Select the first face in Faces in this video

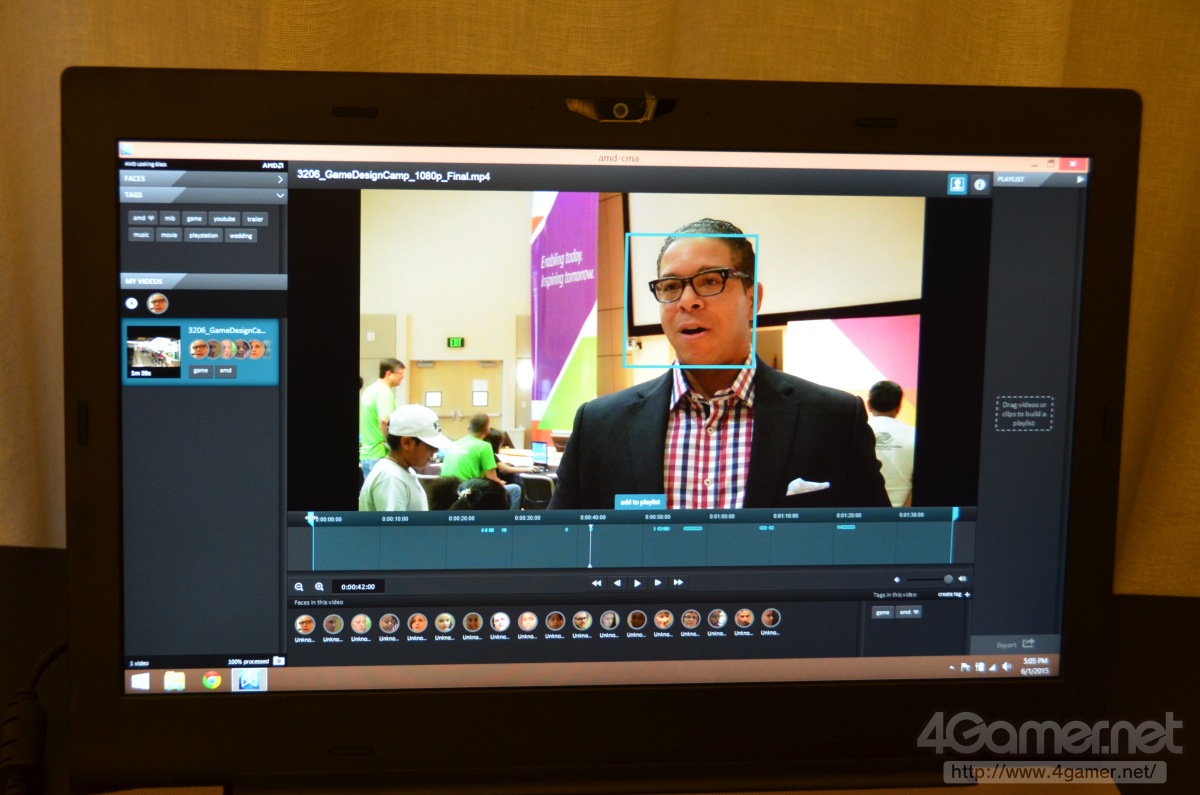(305, 623)
